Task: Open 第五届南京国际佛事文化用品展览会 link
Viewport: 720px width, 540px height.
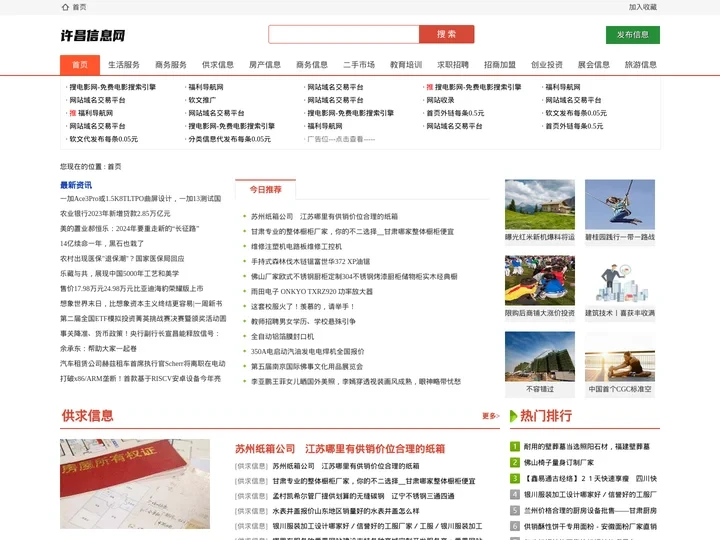Action: coord(307,366)
